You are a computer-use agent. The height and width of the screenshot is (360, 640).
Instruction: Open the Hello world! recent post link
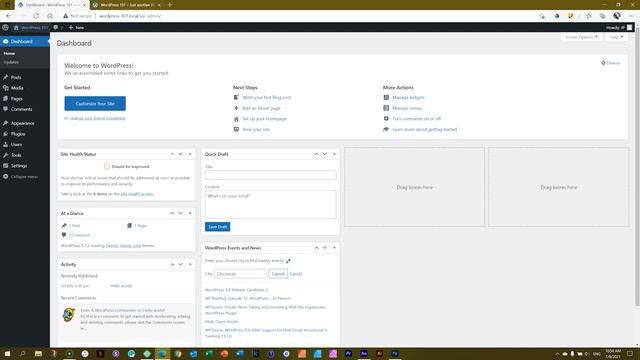tap(121, 286)
